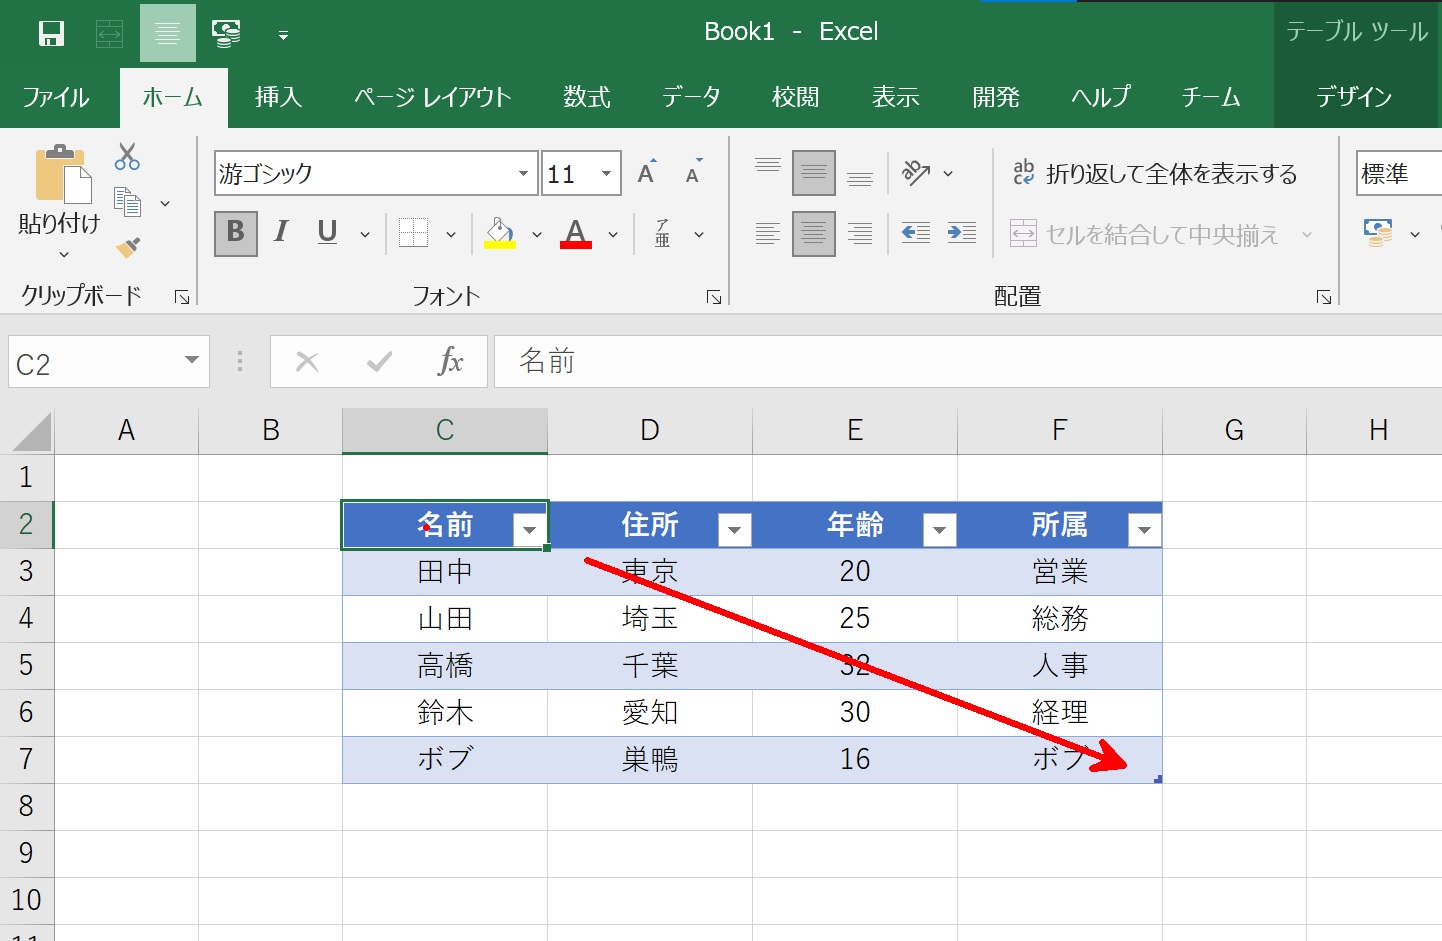
Task: Switch to the 挿入 tab
Action: (279, 97)
